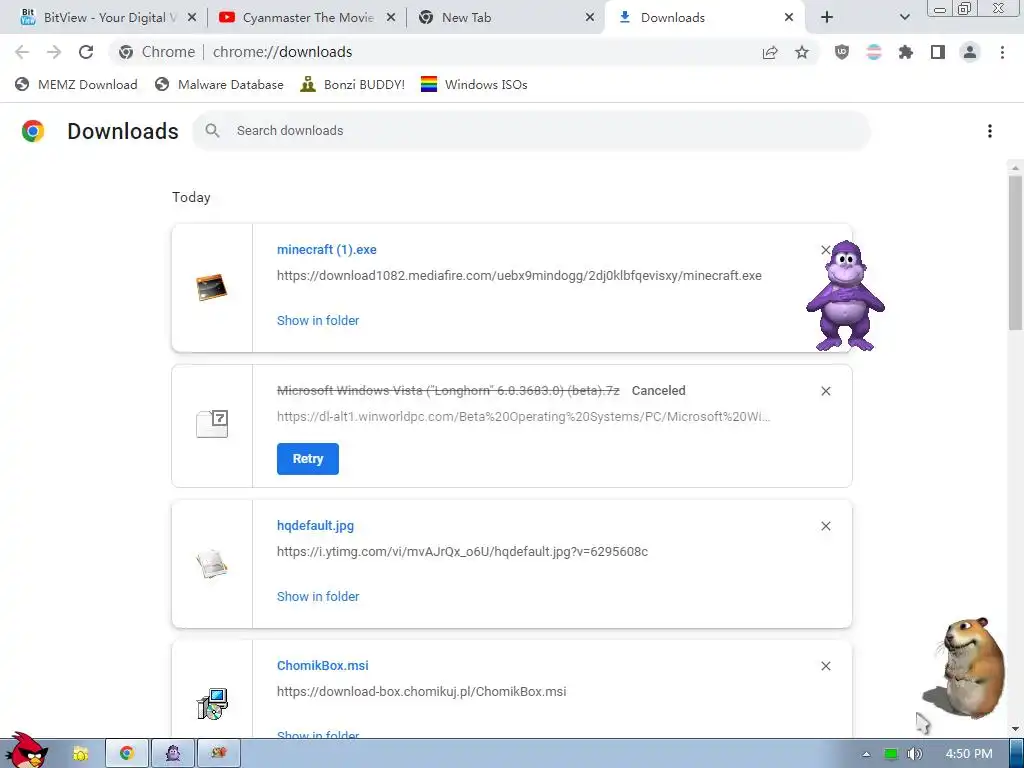Go forward with the forward arrow

pos(54,52)
